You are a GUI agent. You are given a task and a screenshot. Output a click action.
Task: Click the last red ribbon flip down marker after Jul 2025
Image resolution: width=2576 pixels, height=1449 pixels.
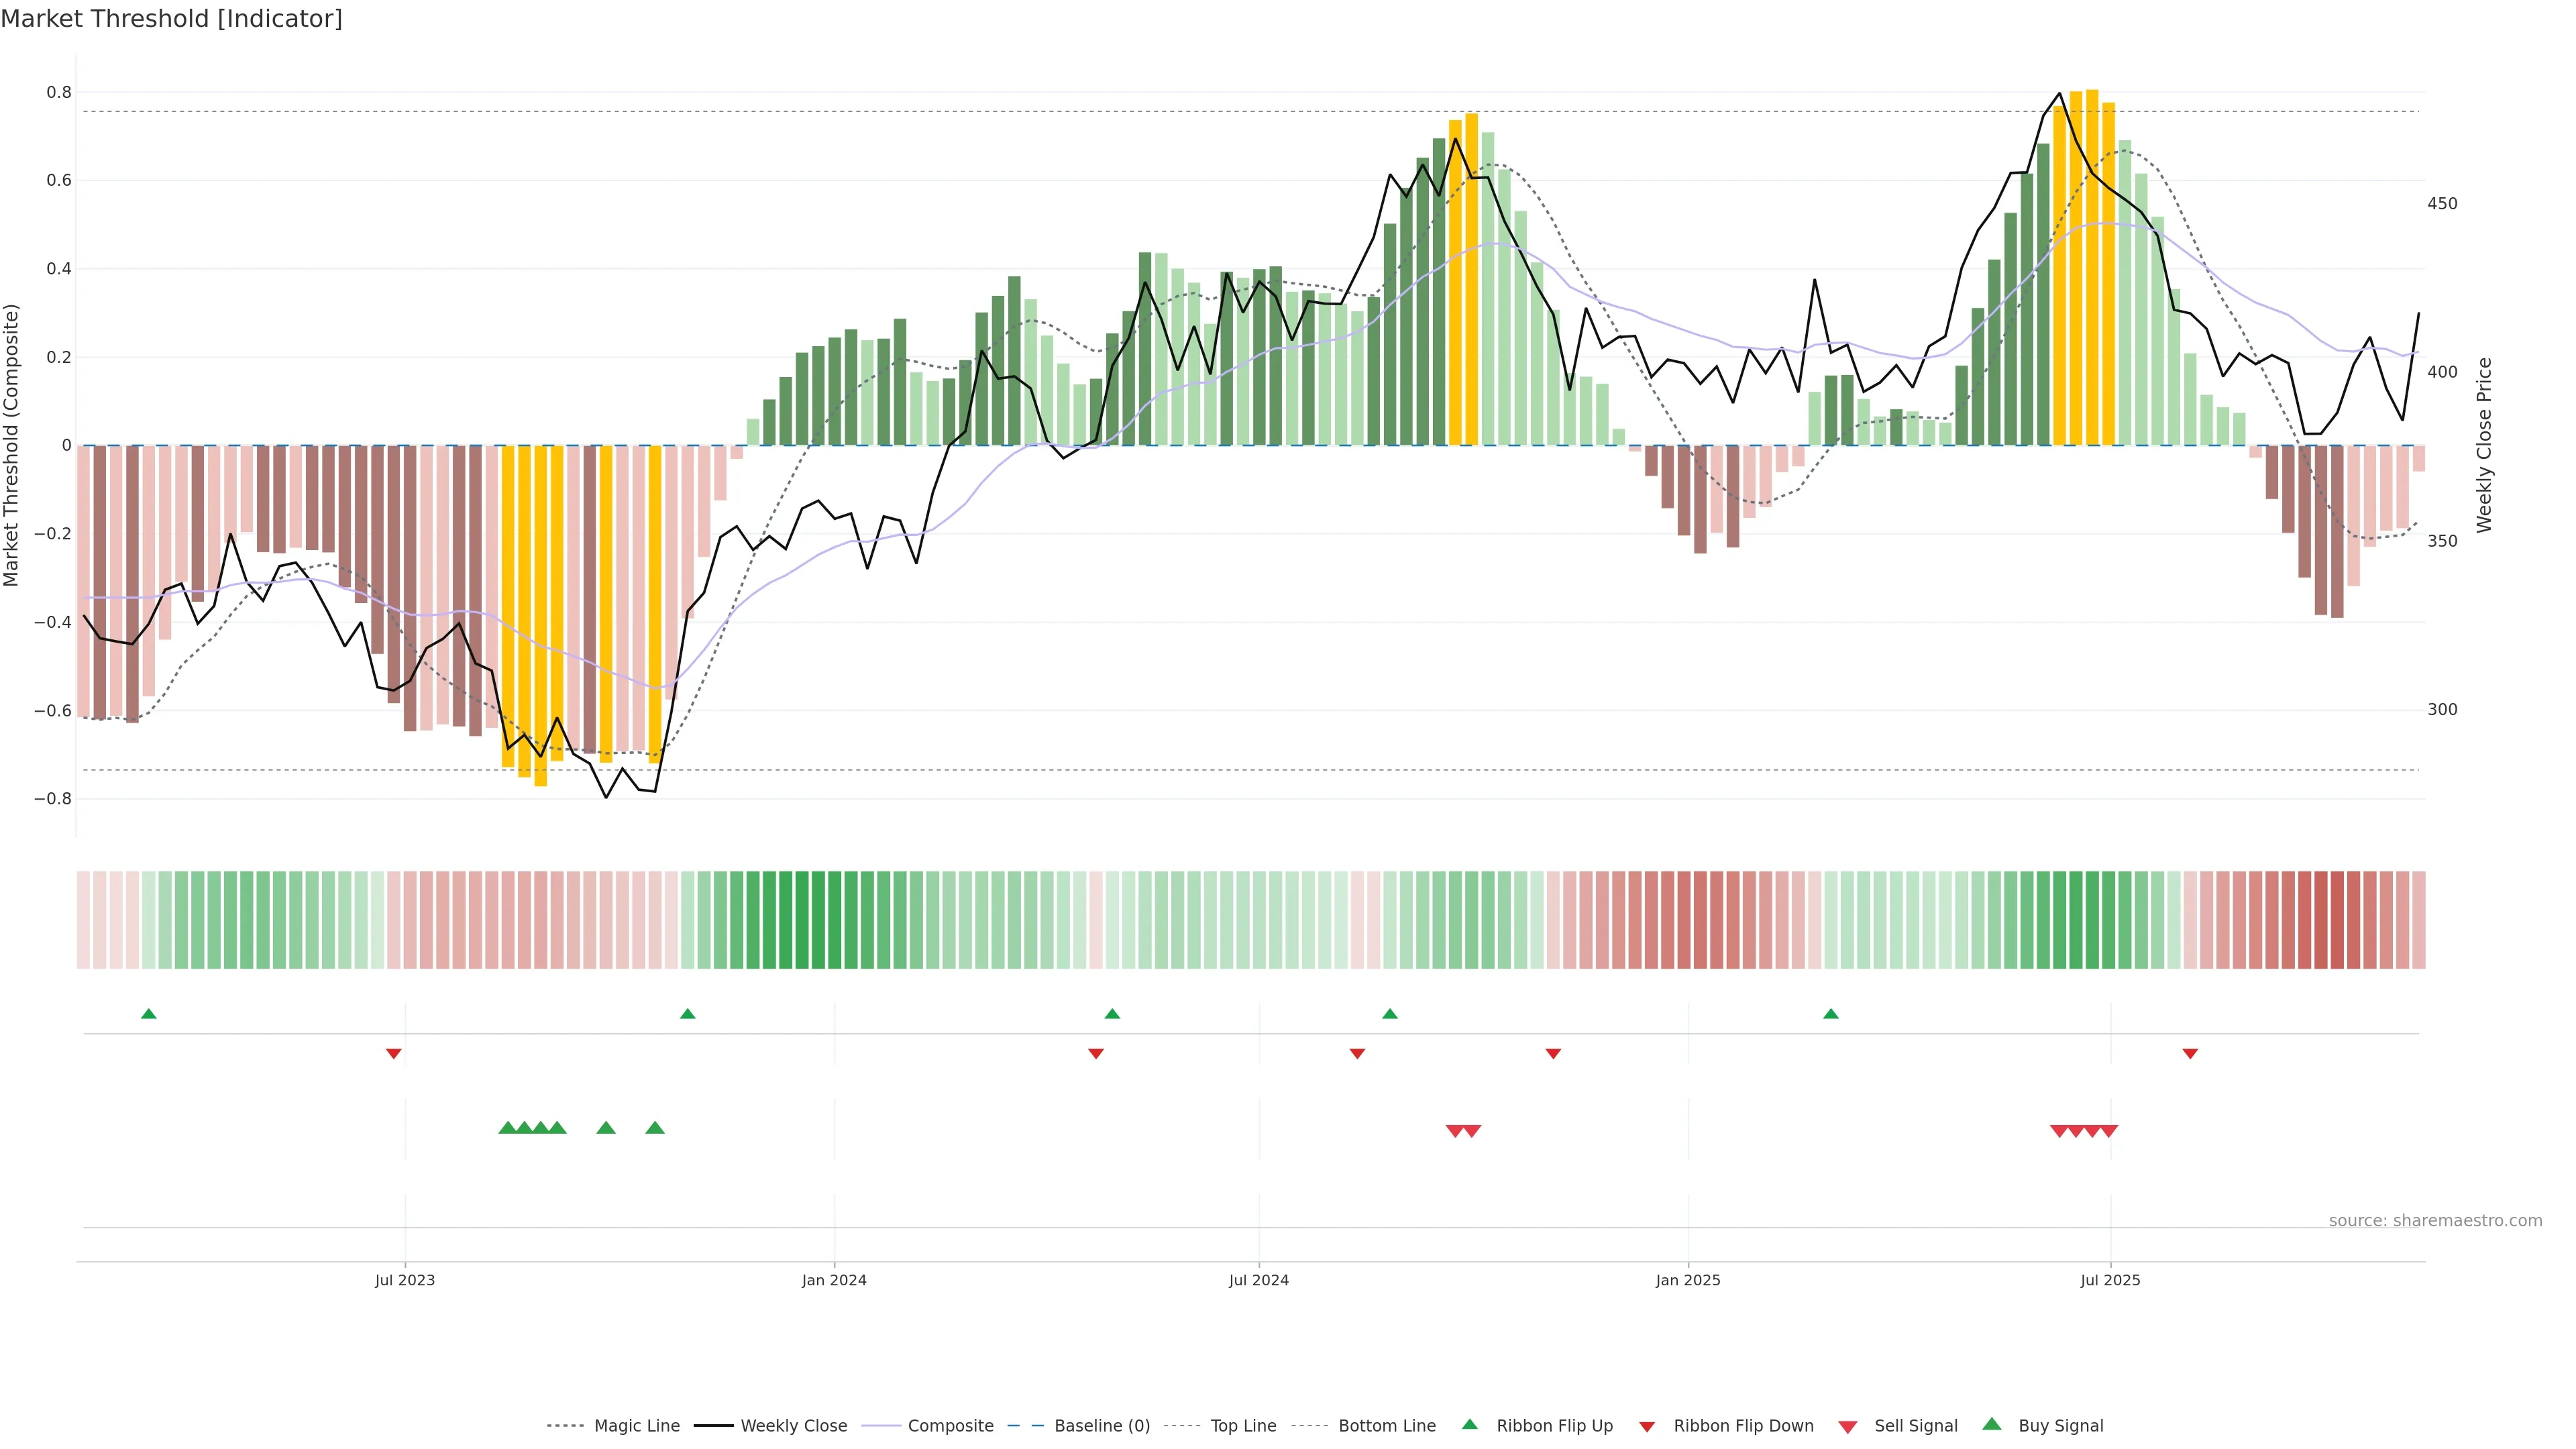[2190, 1053]
